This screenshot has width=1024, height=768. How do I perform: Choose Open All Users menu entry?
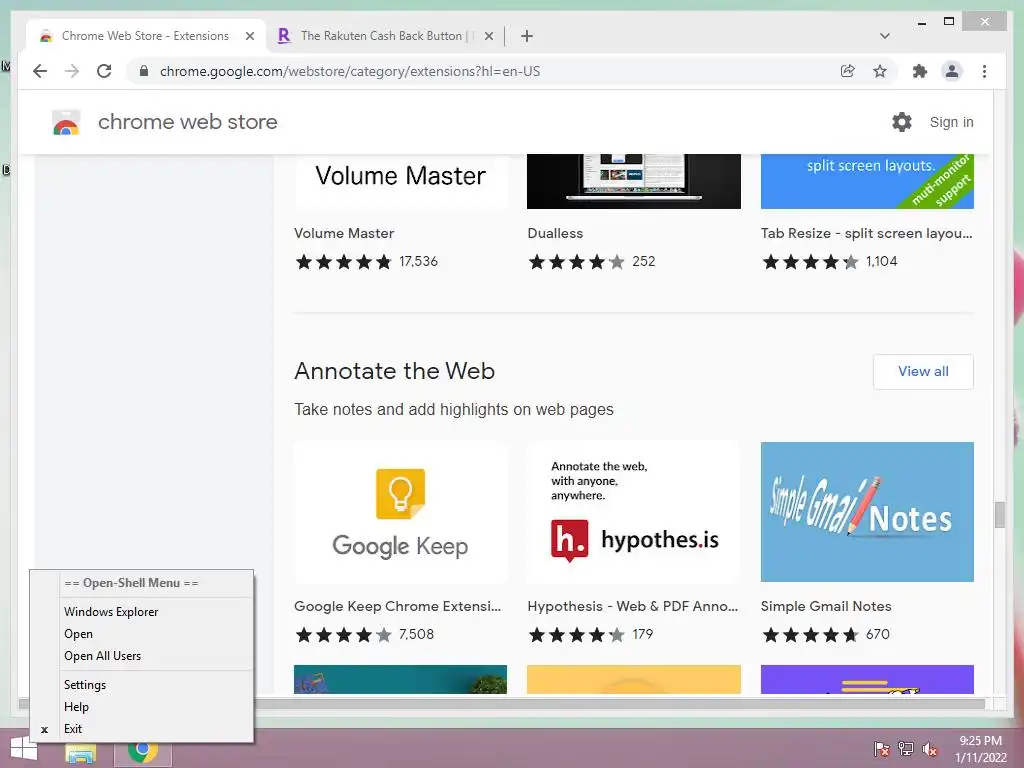pyautogui.click(x=142, y=656)
